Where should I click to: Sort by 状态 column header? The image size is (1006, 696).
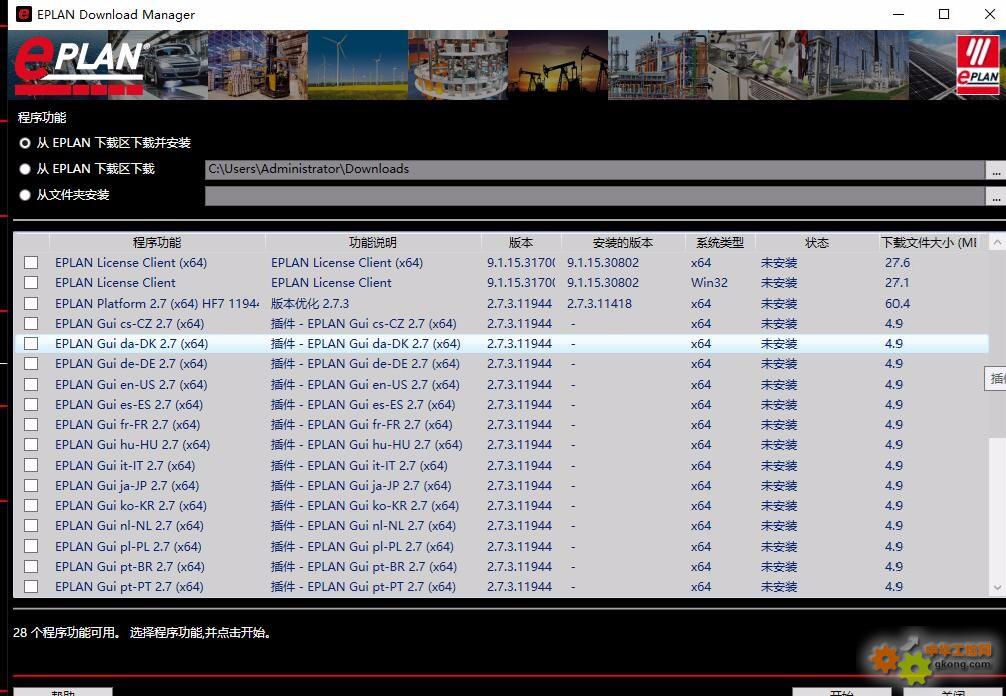817,242
